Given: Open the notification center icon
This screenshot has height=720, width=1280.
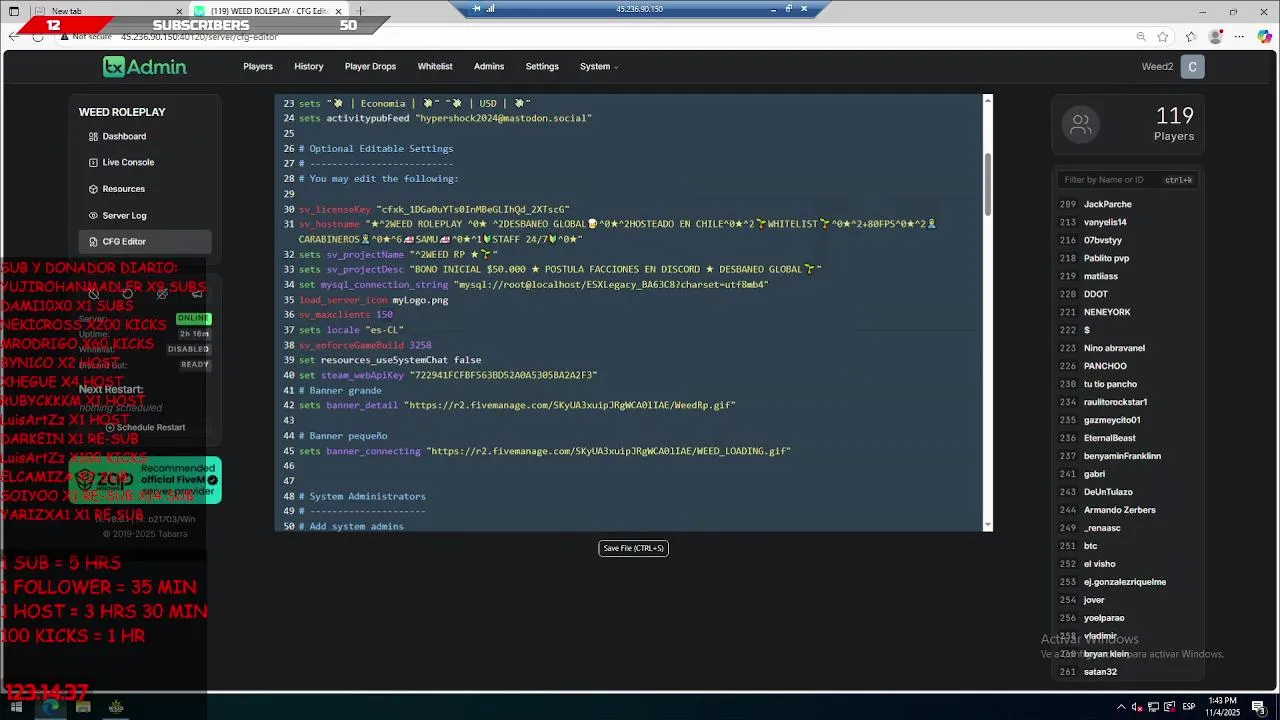Looking at the screenshot, I should click(x=1261, y=707).
